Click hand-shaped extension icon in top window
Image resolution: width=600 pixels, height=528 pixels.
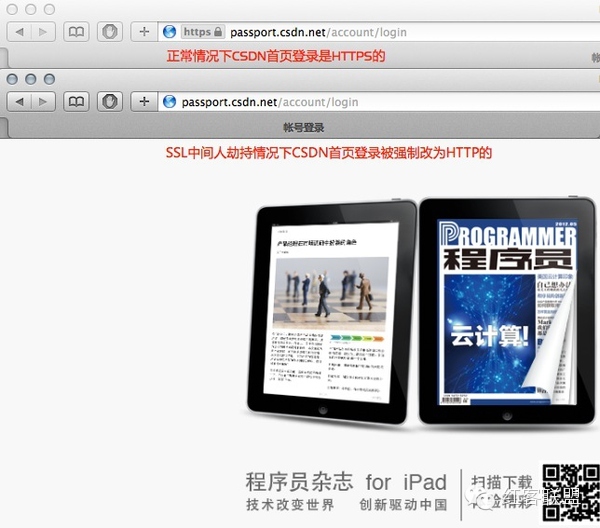click(110, 32)
